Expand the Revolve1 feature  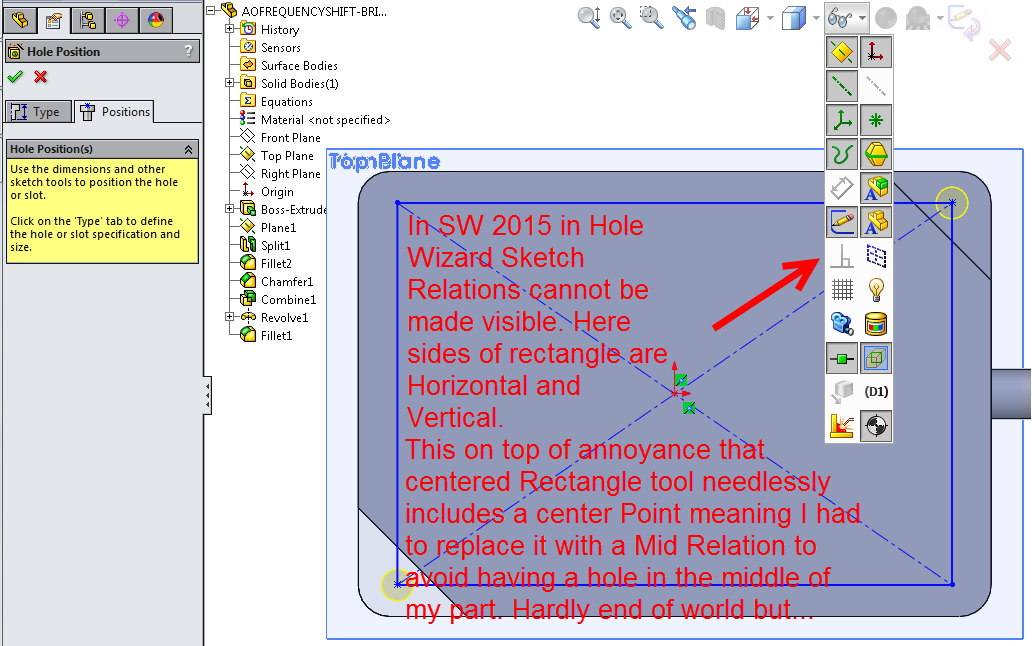229,316
